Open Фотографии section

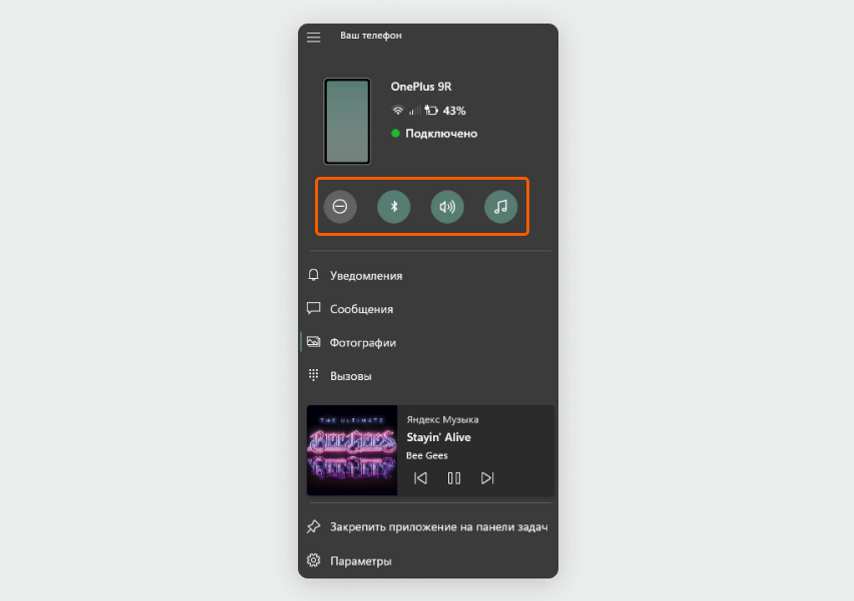tap(428, 343)
